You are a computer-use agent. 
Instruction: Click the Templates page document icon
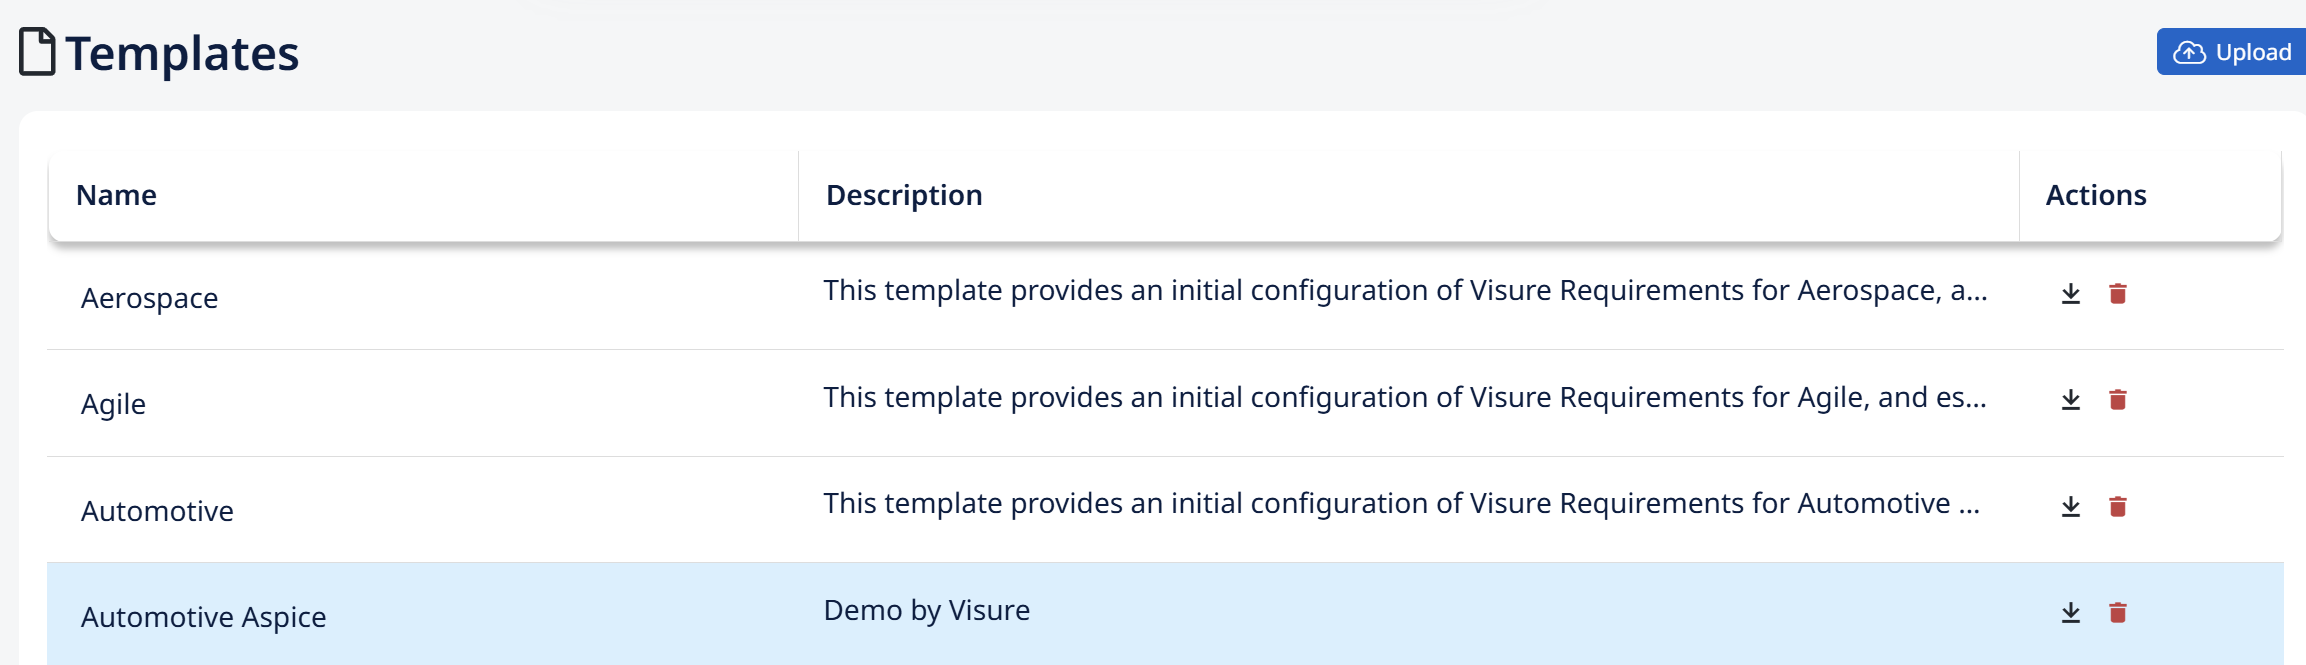pos(37,52)
